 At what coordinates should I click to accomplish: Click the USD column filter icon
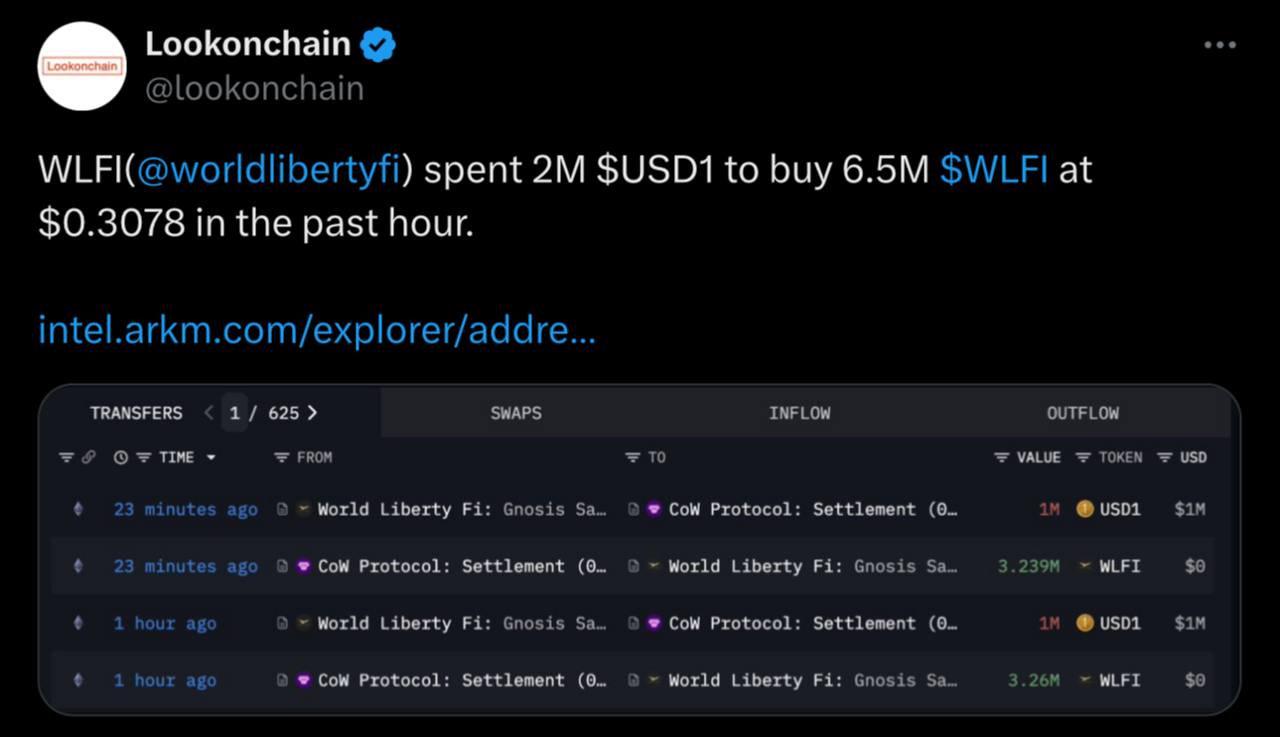tap(1165, 457)
